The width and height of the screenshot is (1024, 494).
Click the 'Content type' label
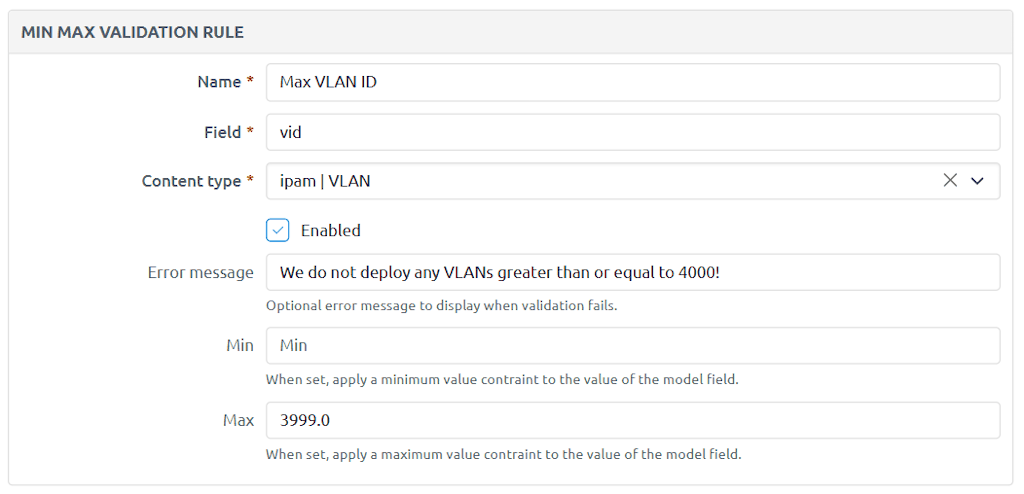point(191,181)
